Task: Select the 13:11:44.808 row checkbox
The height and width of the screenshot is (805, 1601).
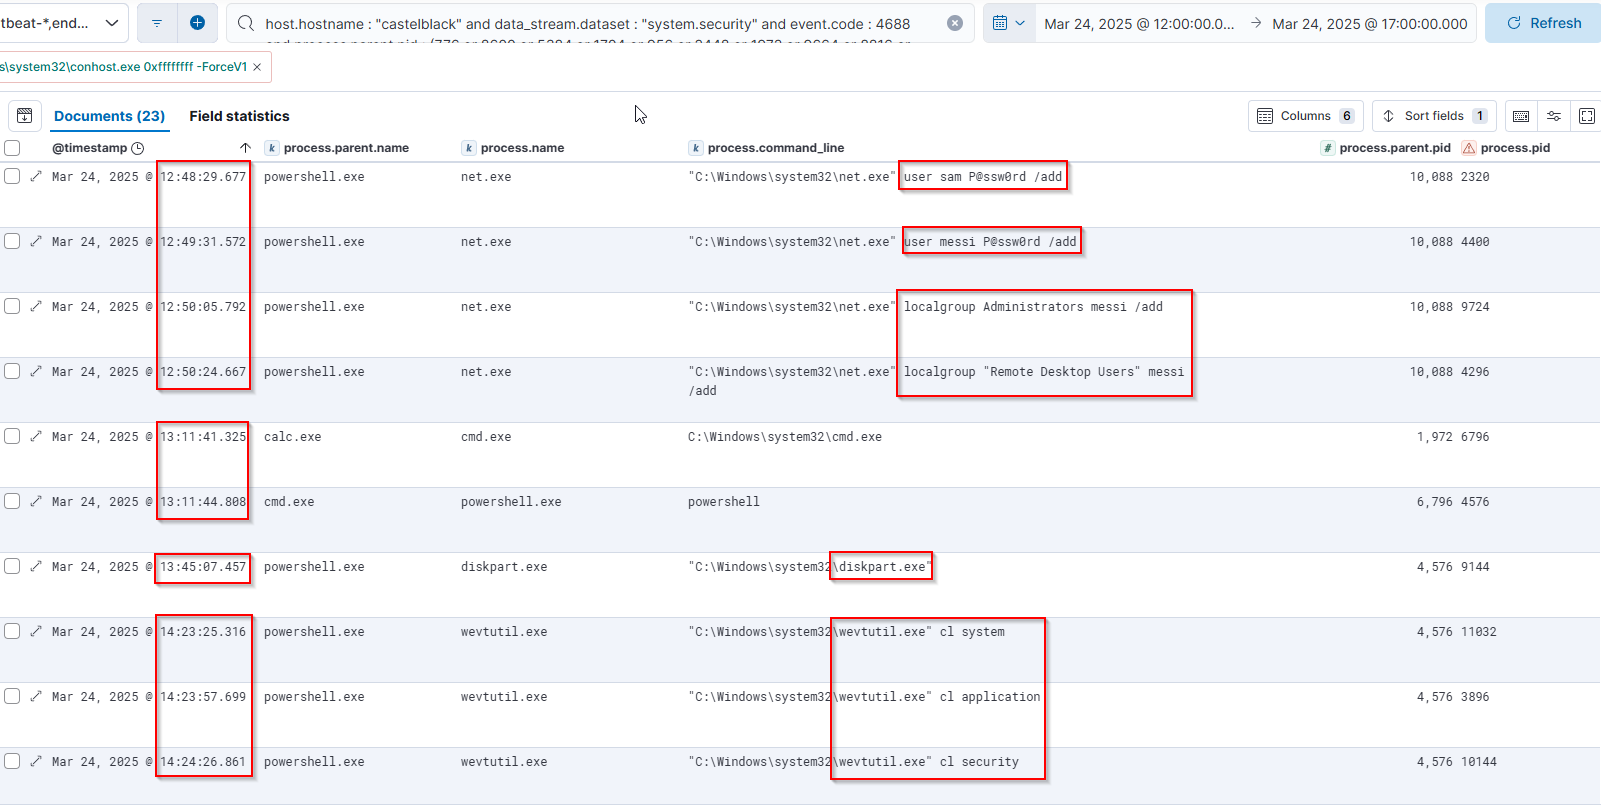Action: point(12,501)
